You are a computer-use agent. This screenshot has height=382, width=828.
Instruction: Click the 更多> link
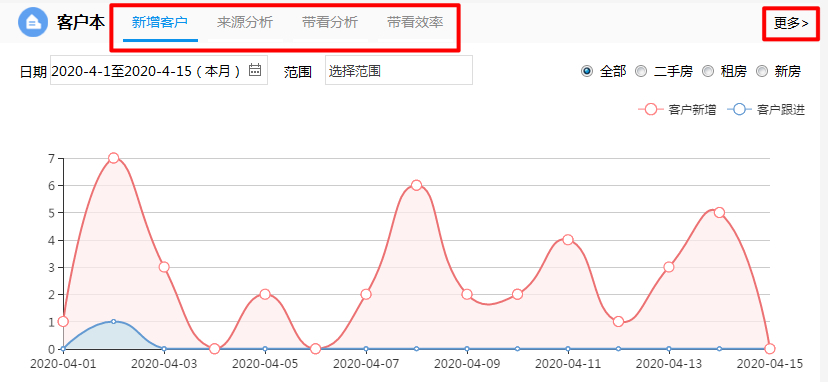pos(792,23)
